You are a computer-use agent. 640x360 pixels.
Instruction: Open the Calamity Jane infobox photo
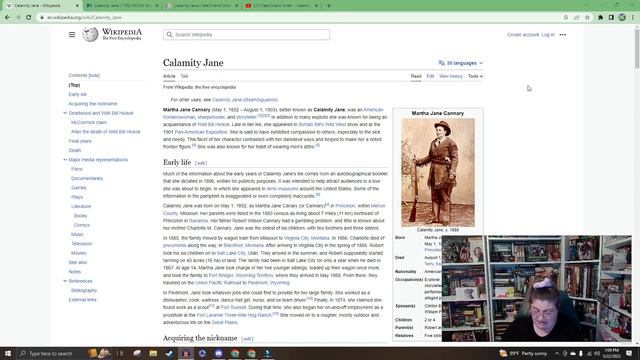pos(438,173)
